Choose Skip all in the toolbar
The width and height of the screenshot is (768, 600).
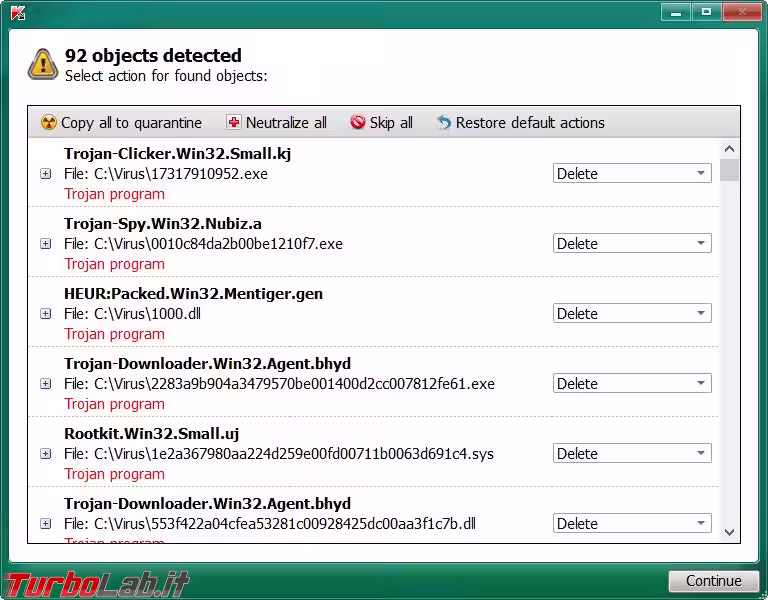point(391,123)
